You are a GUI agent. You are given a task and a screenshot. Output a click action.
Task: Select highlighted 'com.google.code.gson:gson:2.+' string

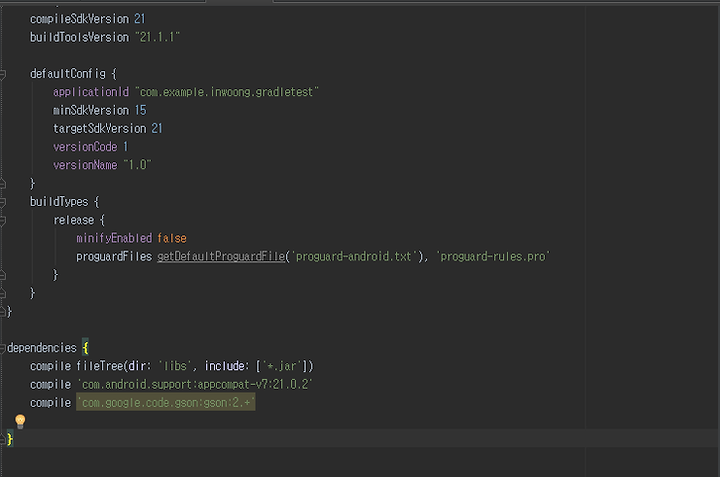point(165,403)
